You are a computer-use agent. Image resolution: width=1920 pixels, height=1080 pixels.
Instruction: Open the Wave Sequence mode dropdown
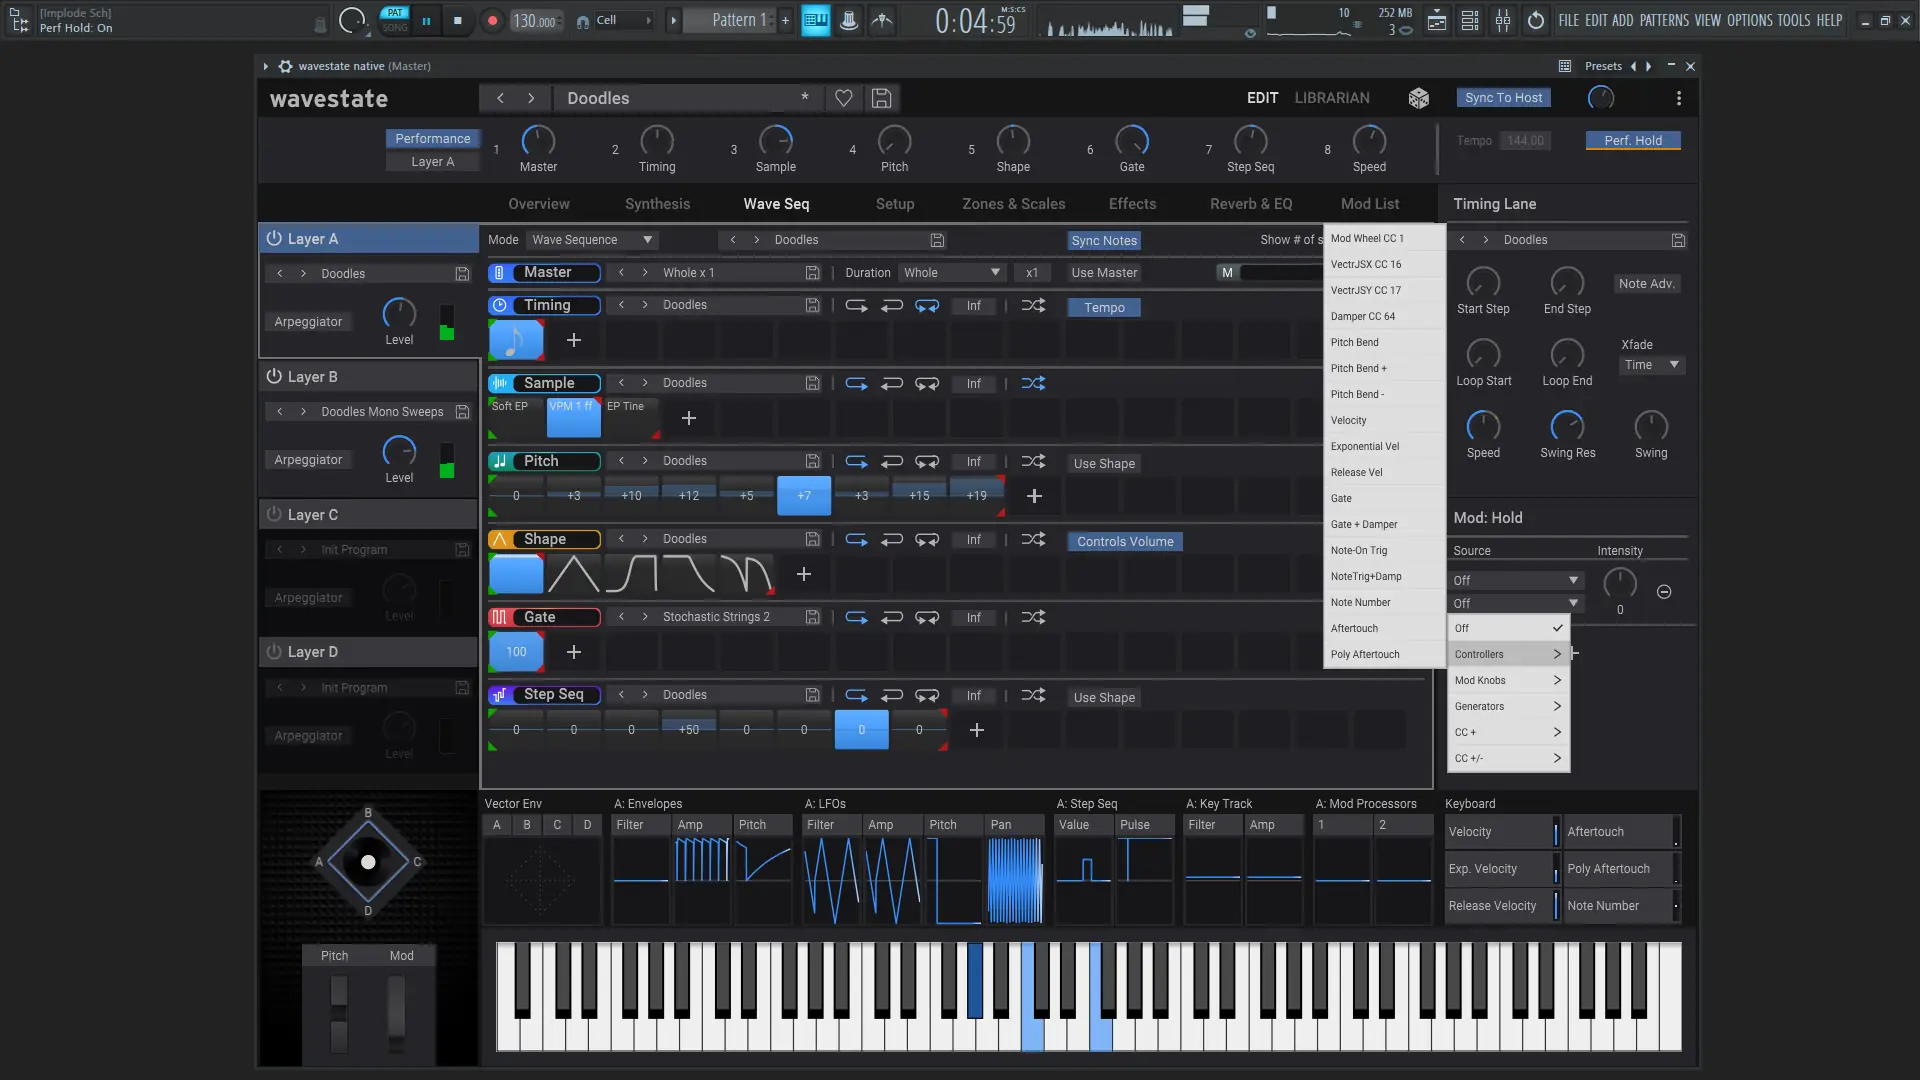[592, 240]
